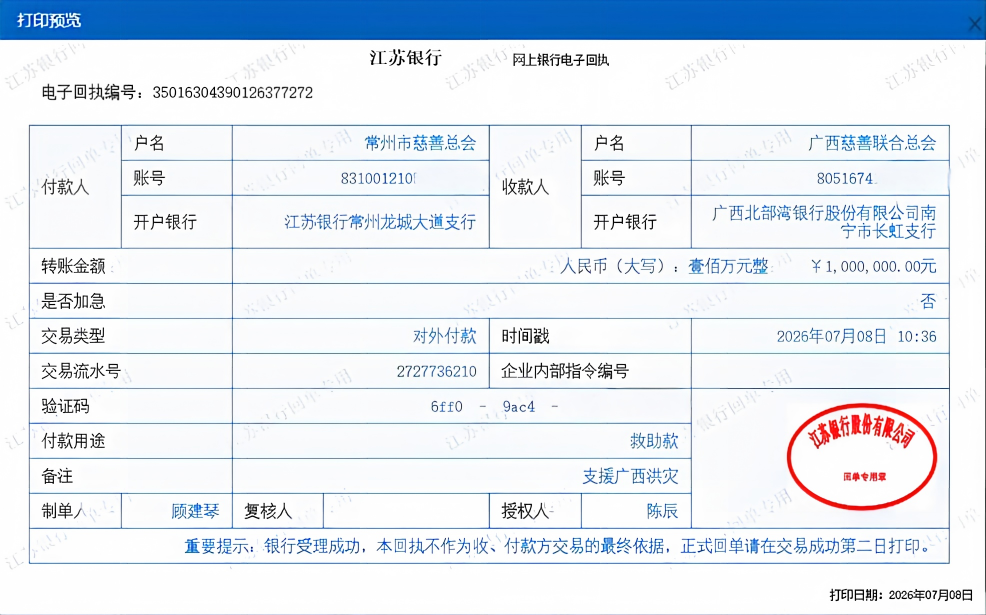
Task: Click the 重要提示 notice text
Action: 559,546
